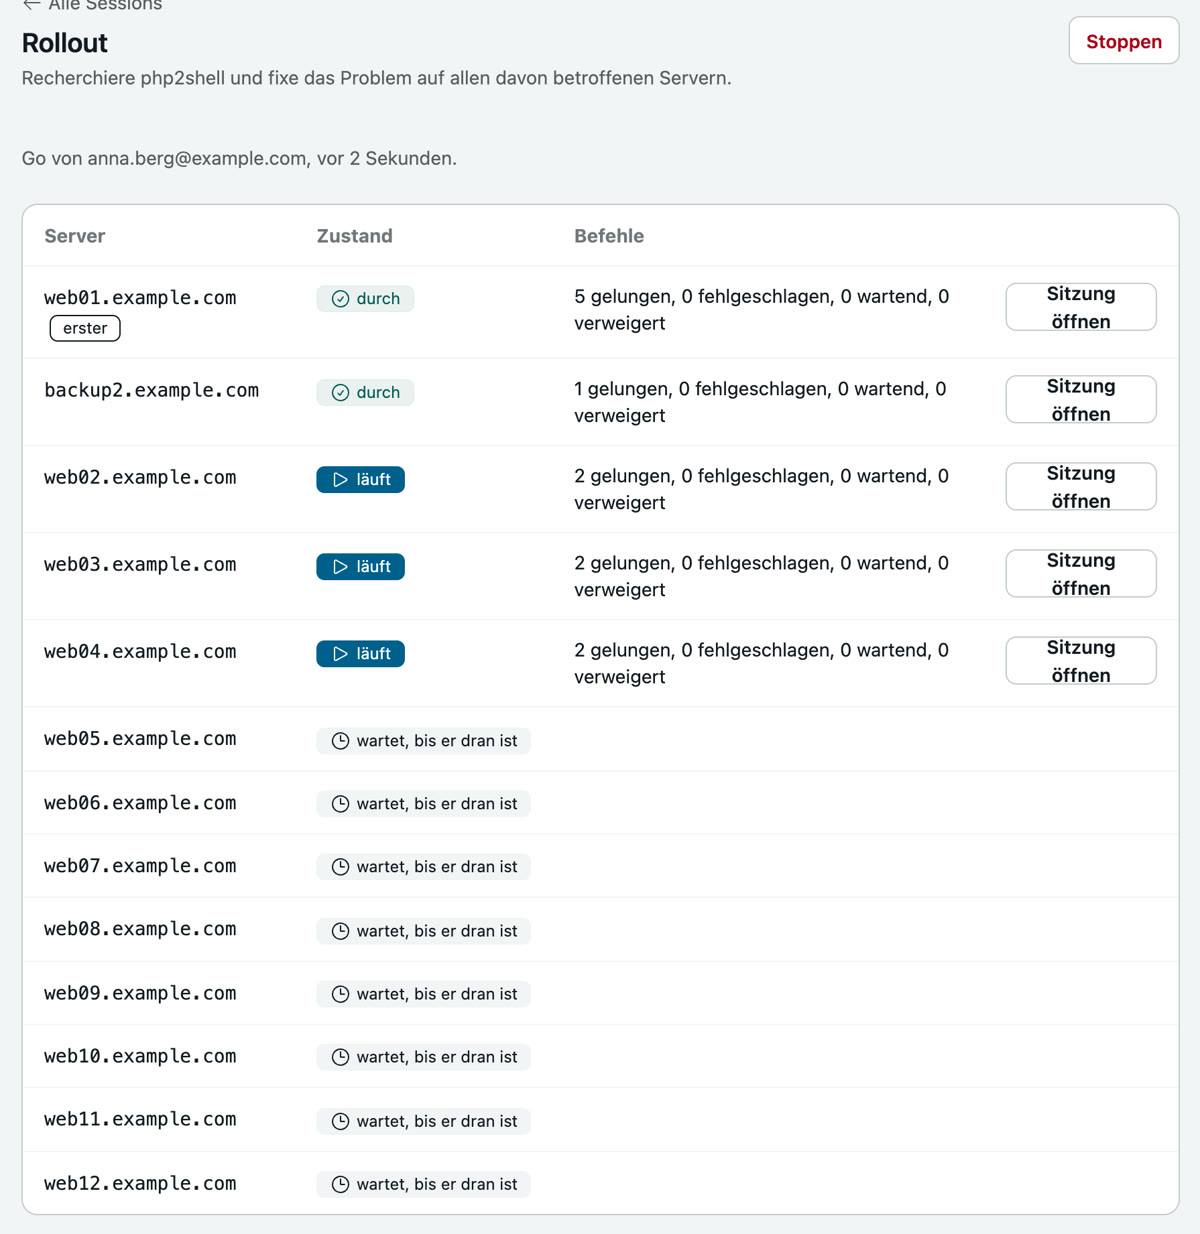Click the Befehle column header
Screen dimensions: 1200x1234
tap(609, 236)
